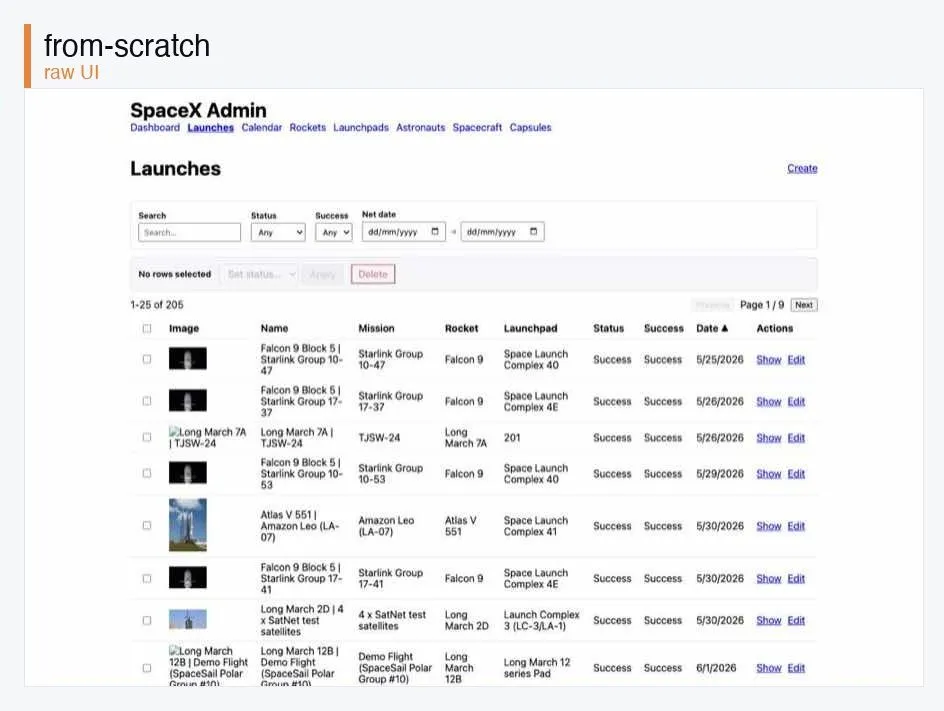Select the Starlink Group 17-37 row checkbox
This screenshot has width=944, height=711.
147,401
